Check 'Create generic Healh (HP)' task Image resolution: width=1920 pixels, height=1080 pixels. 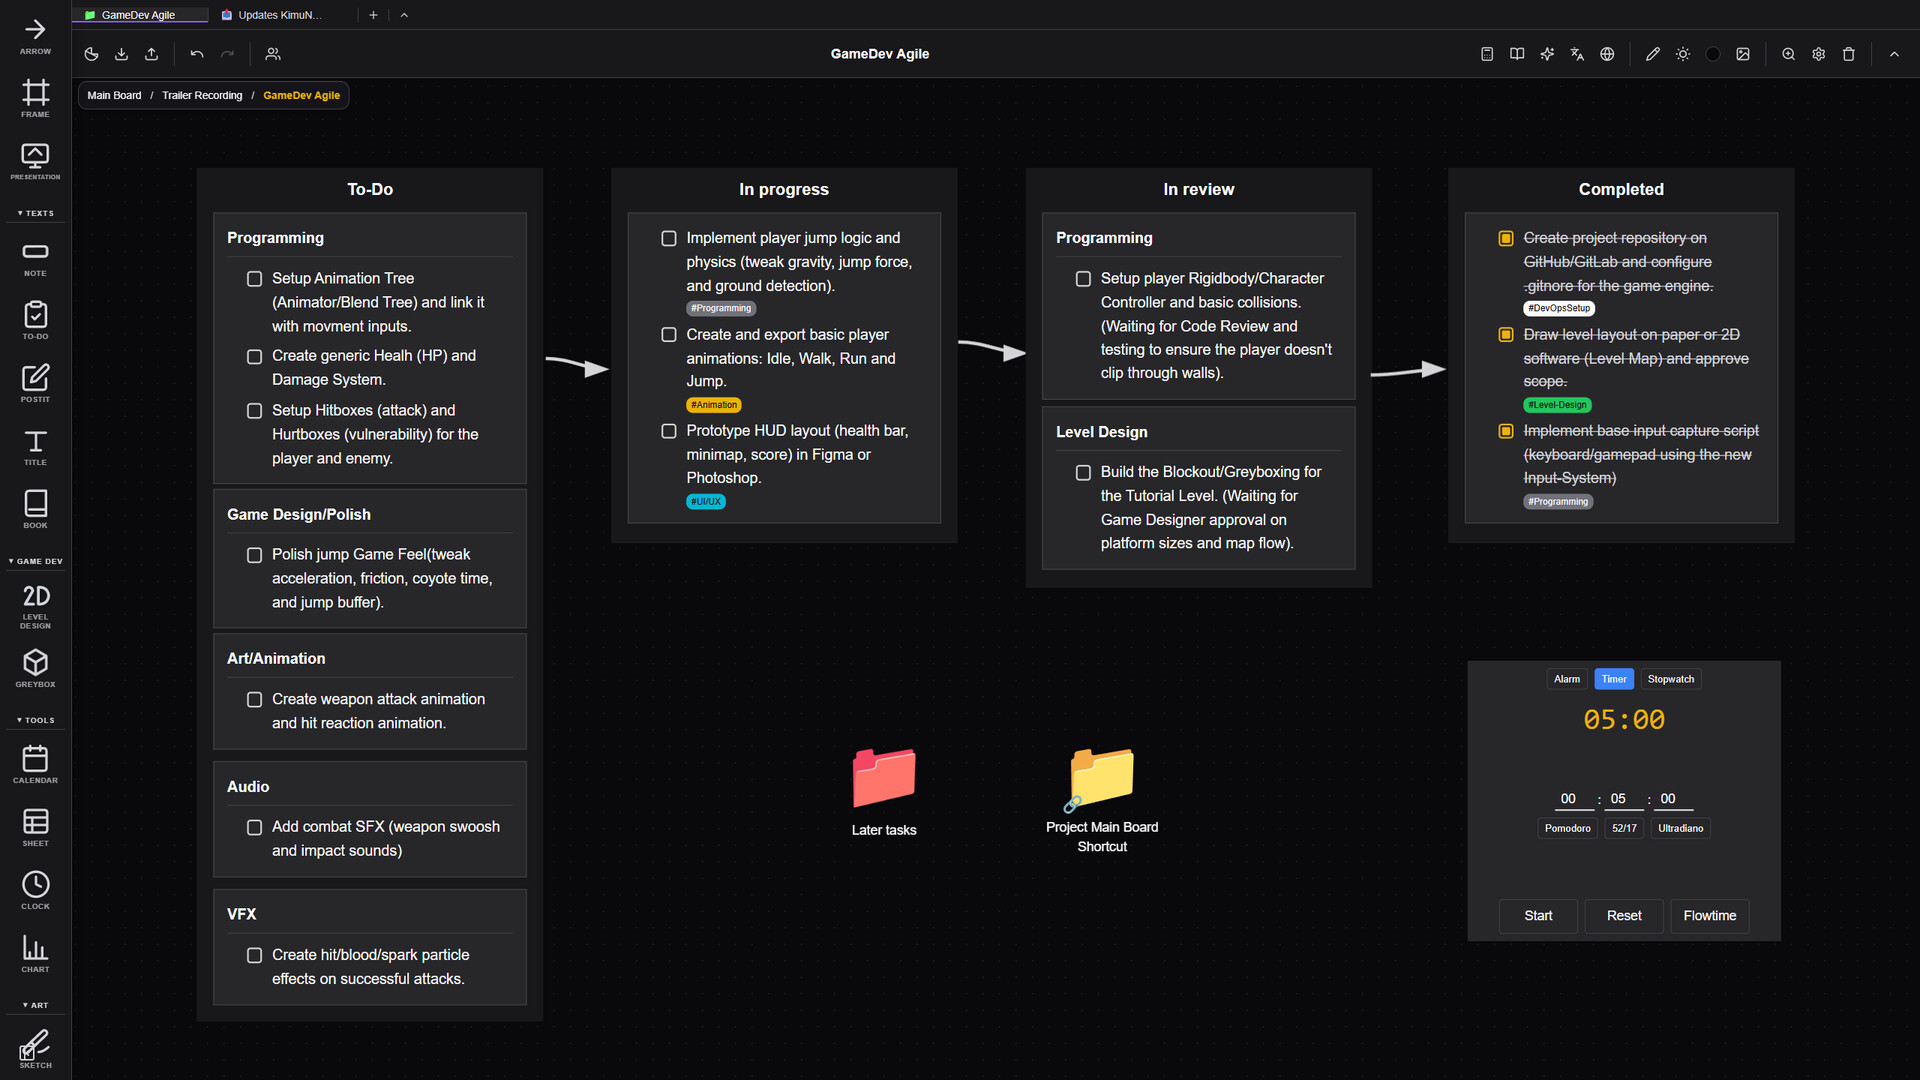tap(254, 356)
